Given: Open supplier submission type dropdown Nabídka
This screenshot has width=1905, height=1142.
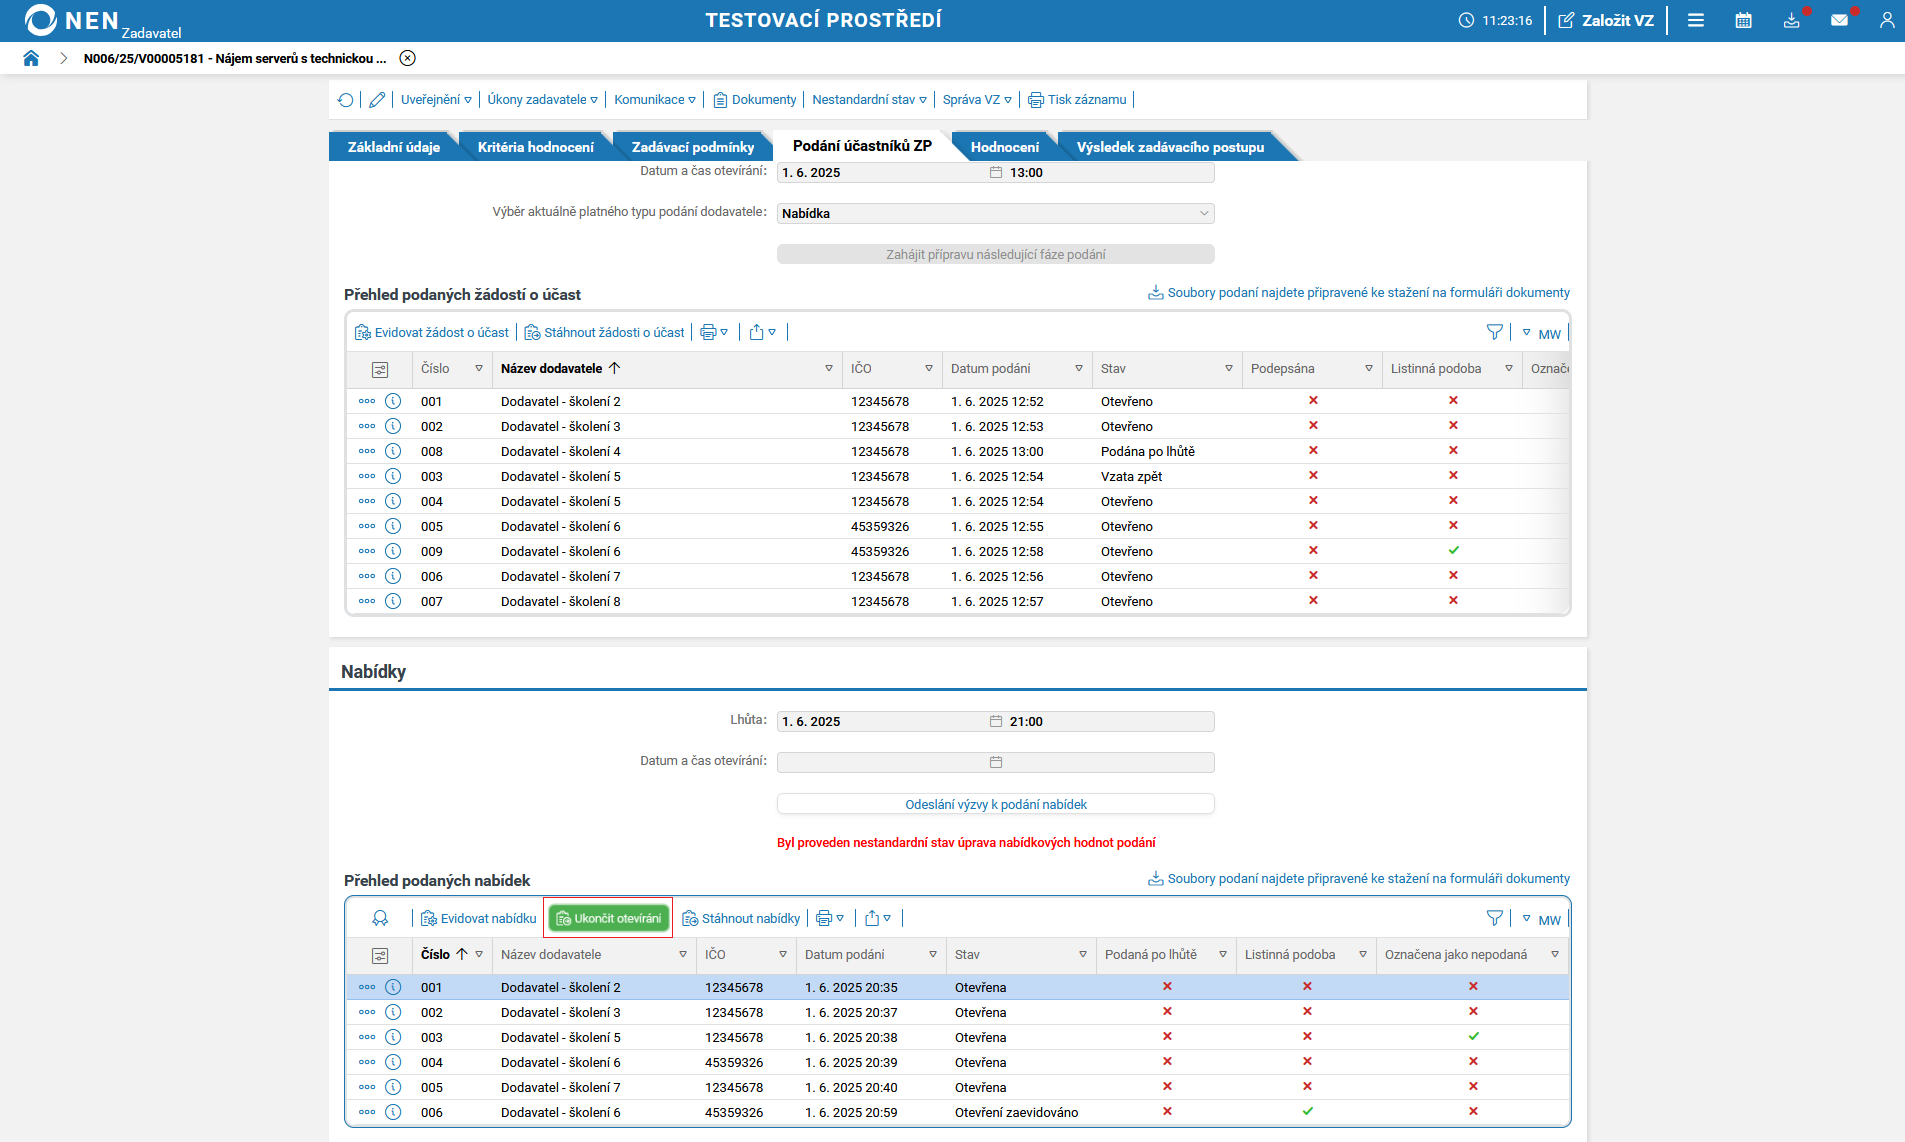Looking at the screenshot, I should pyautogui.click(x=995, y=213).
